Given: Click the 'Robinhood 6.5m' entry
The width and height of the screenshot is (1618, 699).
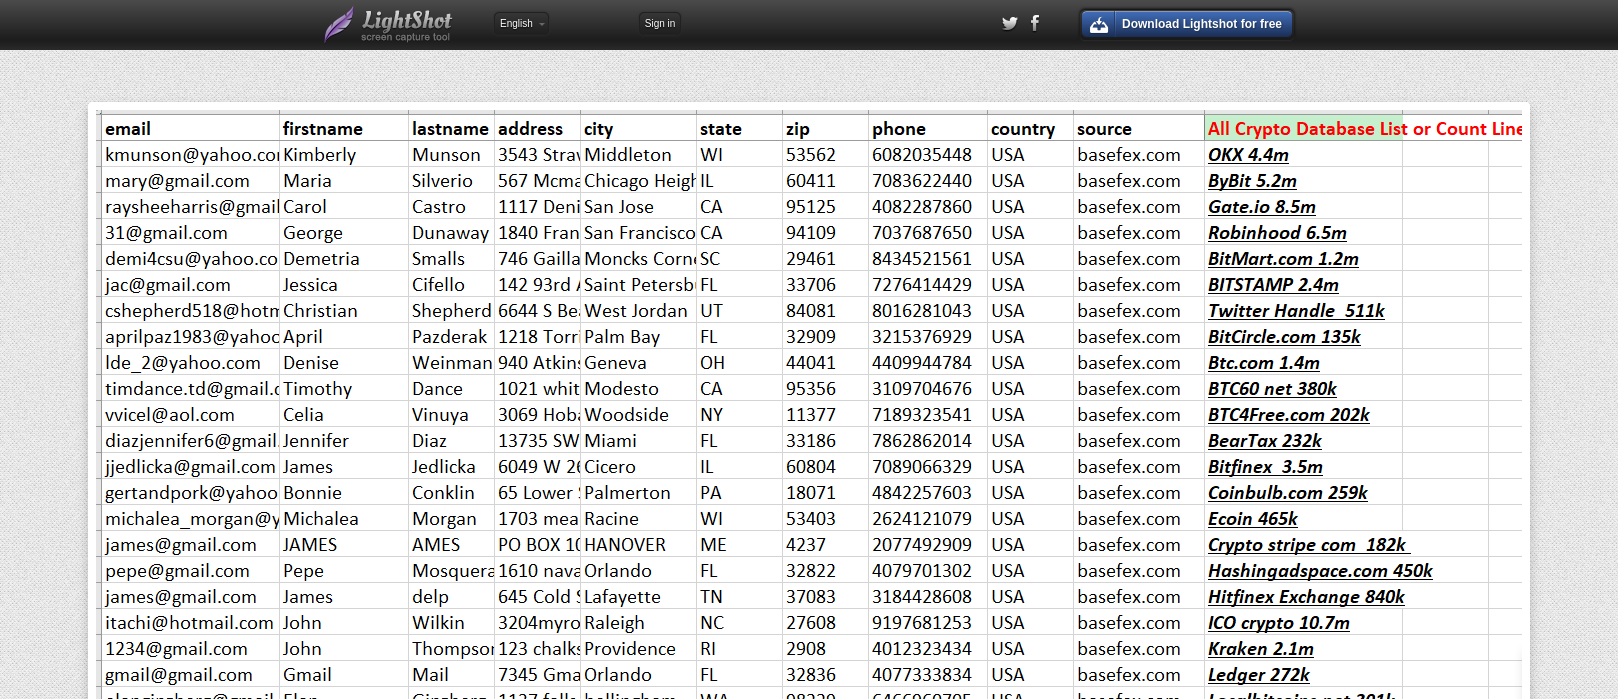Looking at the screenshot, I should coord(1277,233).
